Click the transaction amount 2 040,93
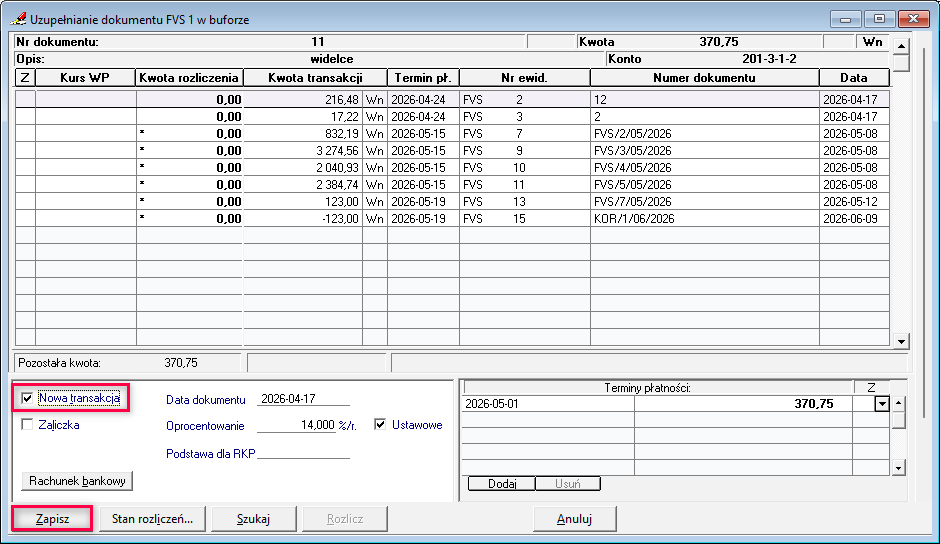The height and width of the screenshot is (544, 940). coord(337,167)
